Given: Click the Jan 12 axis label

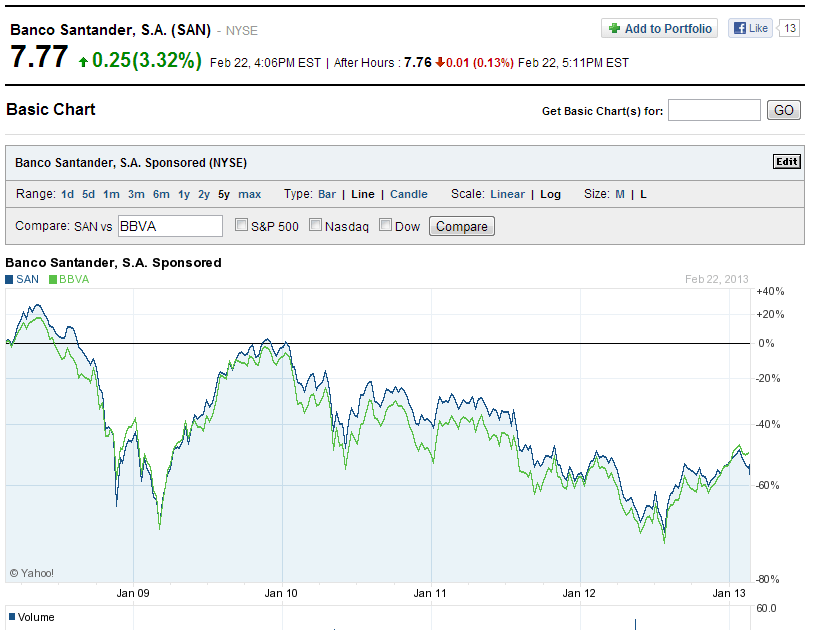Looking at the screenshot, I should point(579,593).
